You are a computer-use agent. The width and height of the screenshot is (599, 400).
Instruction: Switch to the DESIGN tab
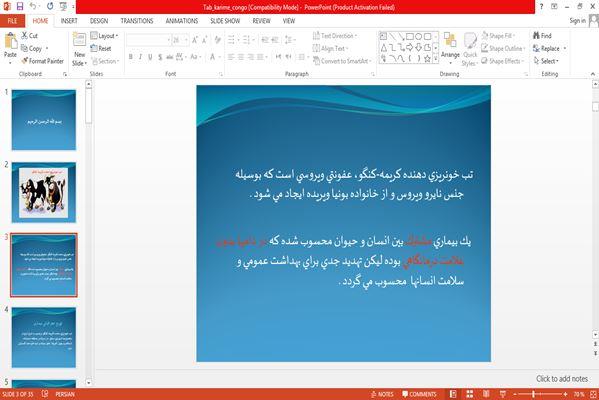(x=99, y=21)
